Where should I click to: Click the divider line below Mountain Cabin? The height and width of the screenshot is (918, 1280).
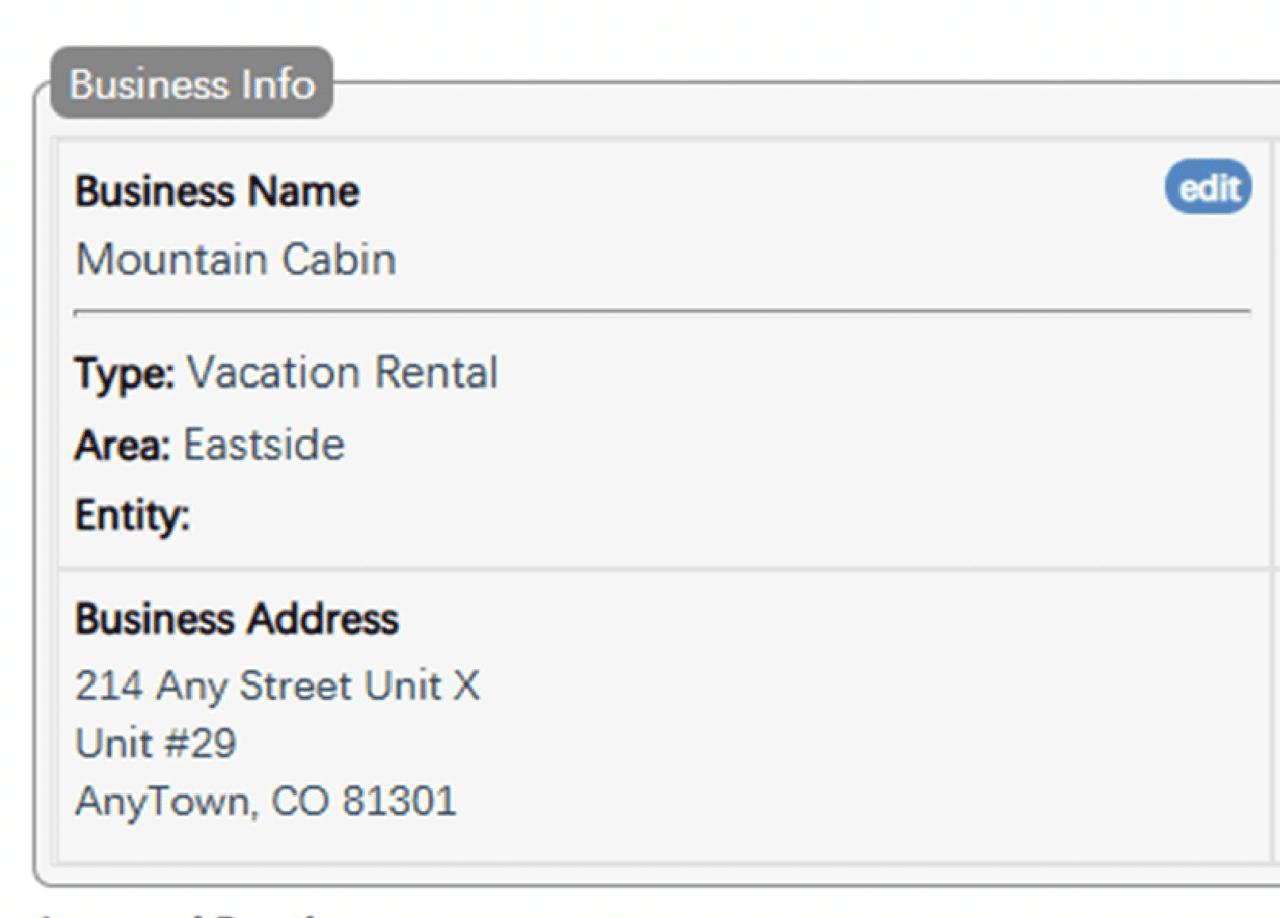point(662,312)
